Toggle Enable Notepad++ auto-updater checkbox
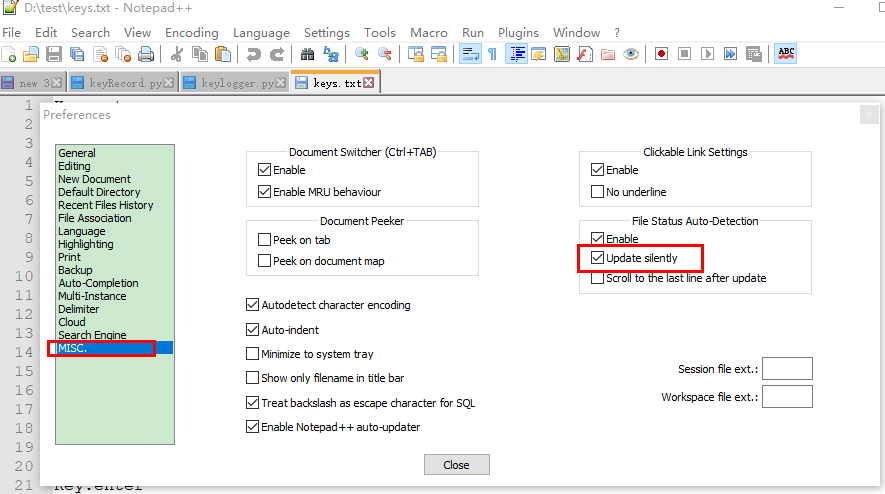Image resolution: width=885 pixels, height=494 pixels. (252, 426)
